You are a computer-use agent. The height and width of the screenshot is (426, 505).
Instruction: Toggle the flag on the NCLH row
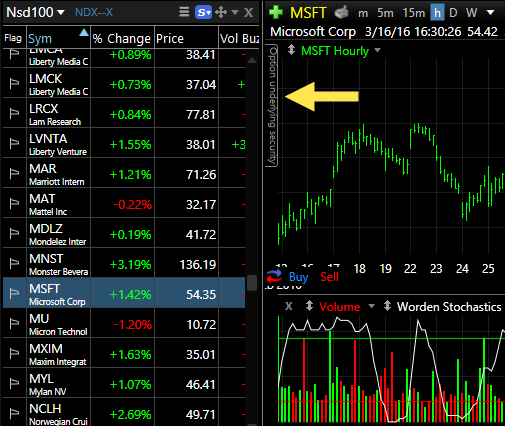pyautogui.click(x=14, y=413)
